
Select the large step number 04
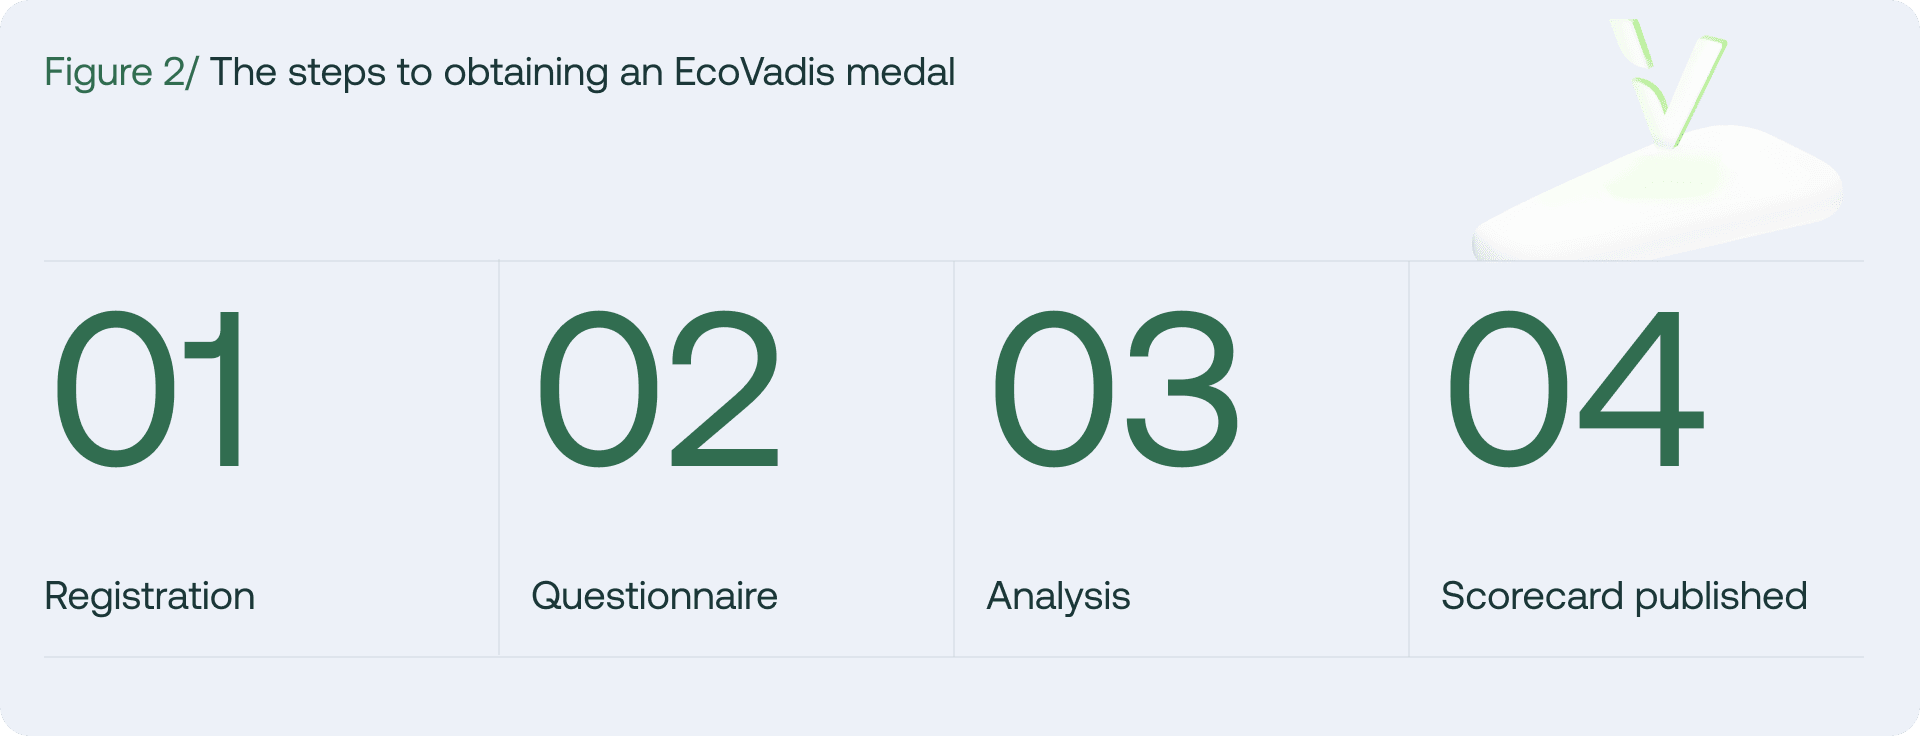[1574, 388]
